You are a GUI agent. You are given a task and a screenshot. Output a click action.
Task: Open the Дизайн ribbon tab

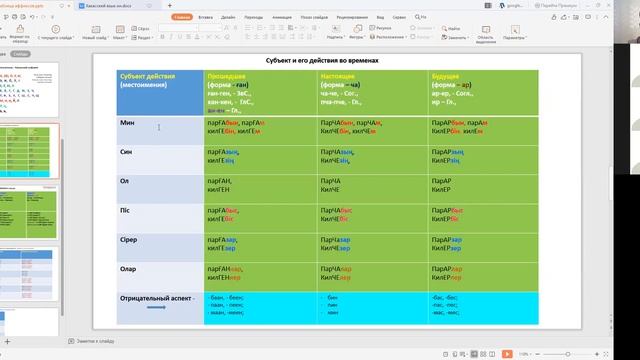(228, 17)
